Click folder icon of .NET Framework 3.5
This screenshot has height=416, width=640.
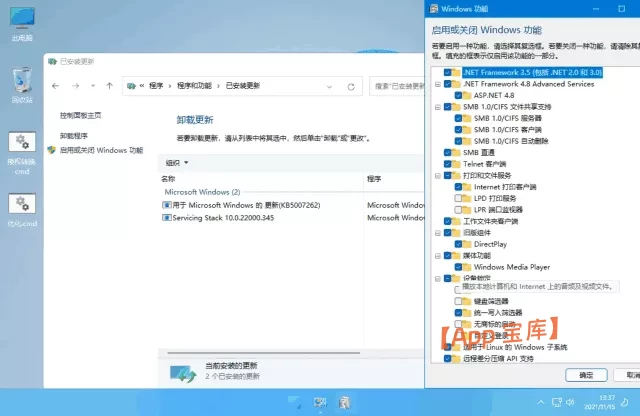click(456, 73)
